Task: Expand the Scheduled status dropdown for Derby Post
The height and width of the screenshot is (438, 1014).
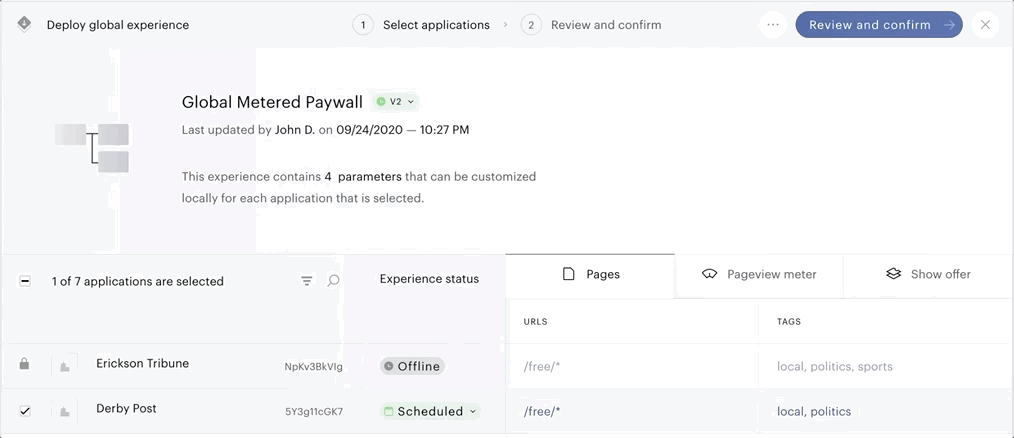Action: click(430, 411)
